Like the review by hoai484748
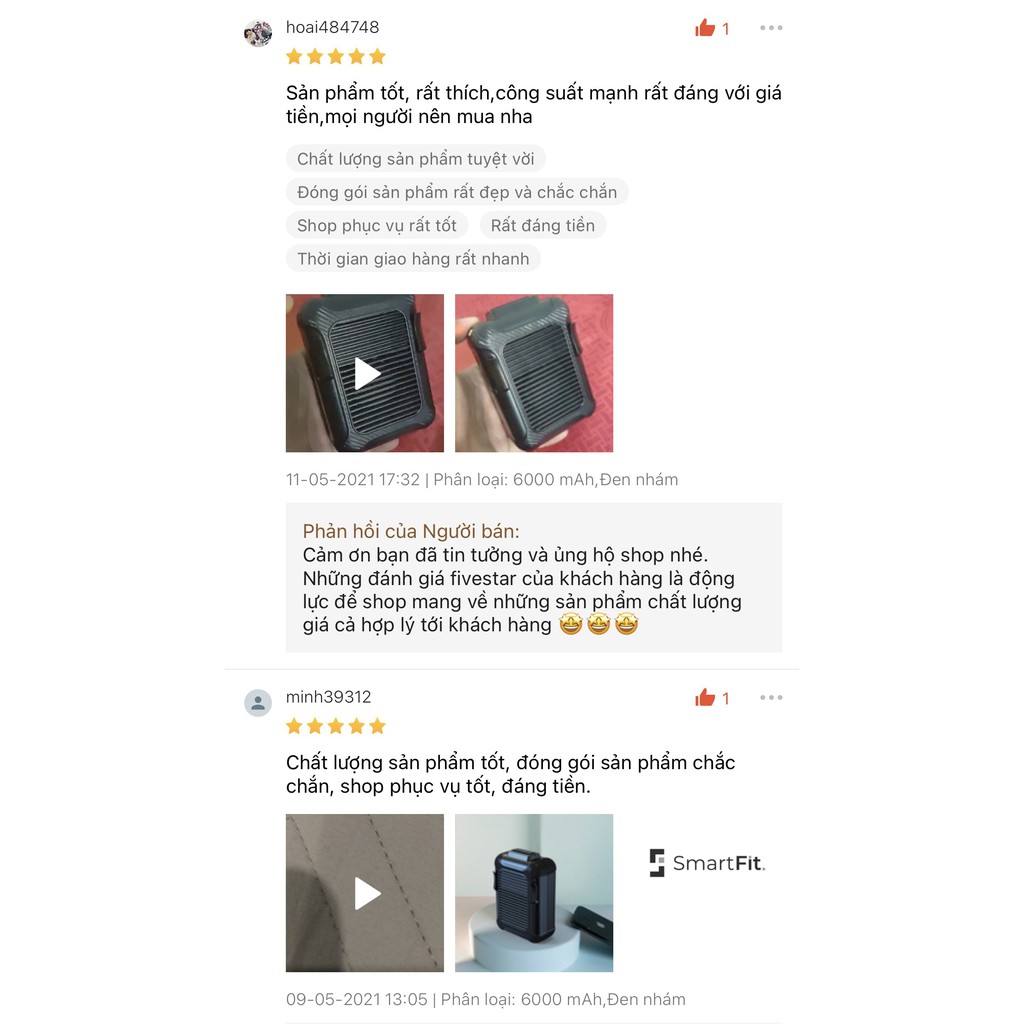The width and height of the screenshot is (1024, 1024). click(x=712, y=28)
